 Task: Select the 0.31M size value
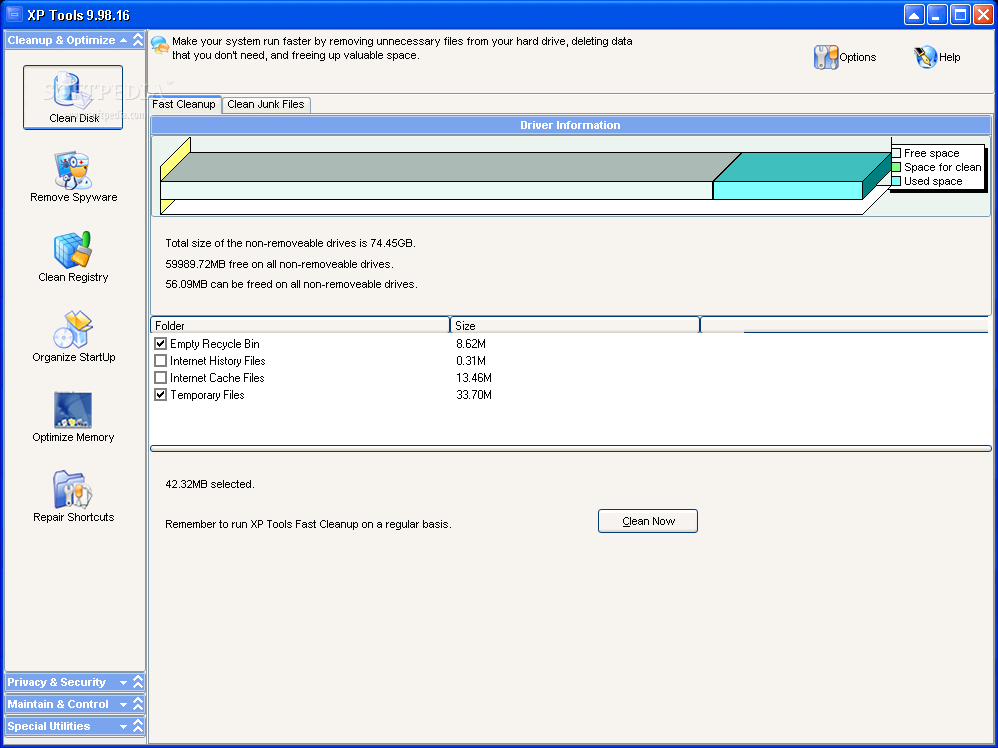pos(471,361)
